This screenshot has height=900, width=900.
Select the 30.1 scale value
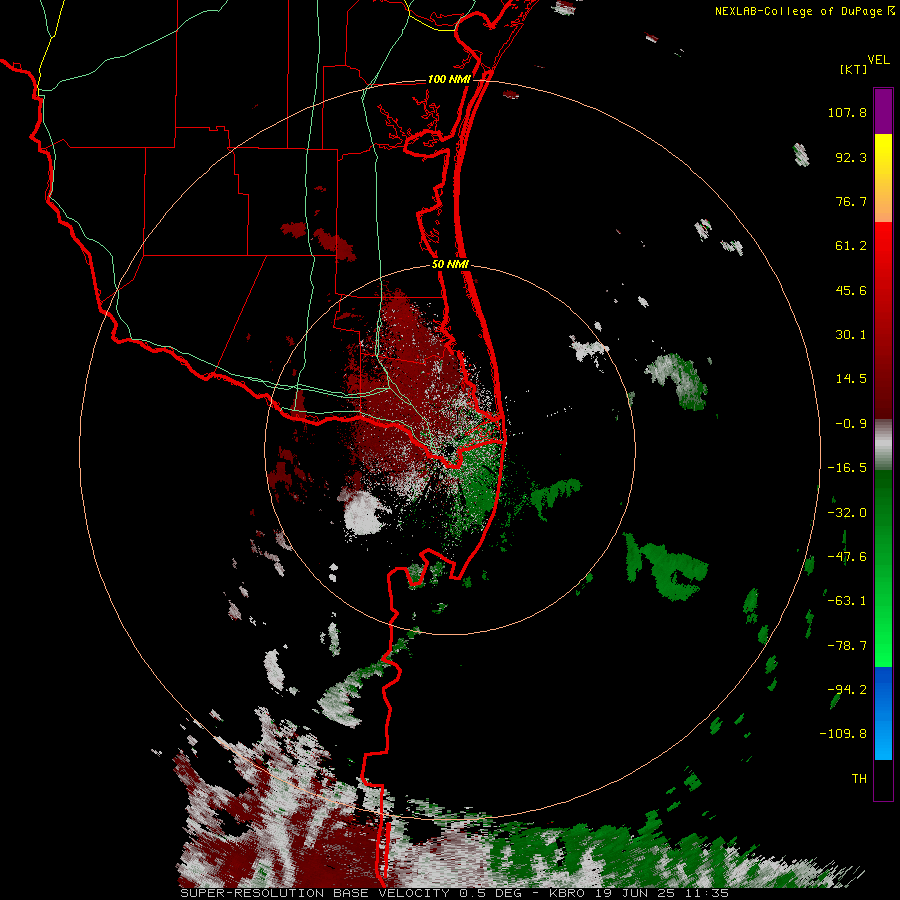[851, 335]
